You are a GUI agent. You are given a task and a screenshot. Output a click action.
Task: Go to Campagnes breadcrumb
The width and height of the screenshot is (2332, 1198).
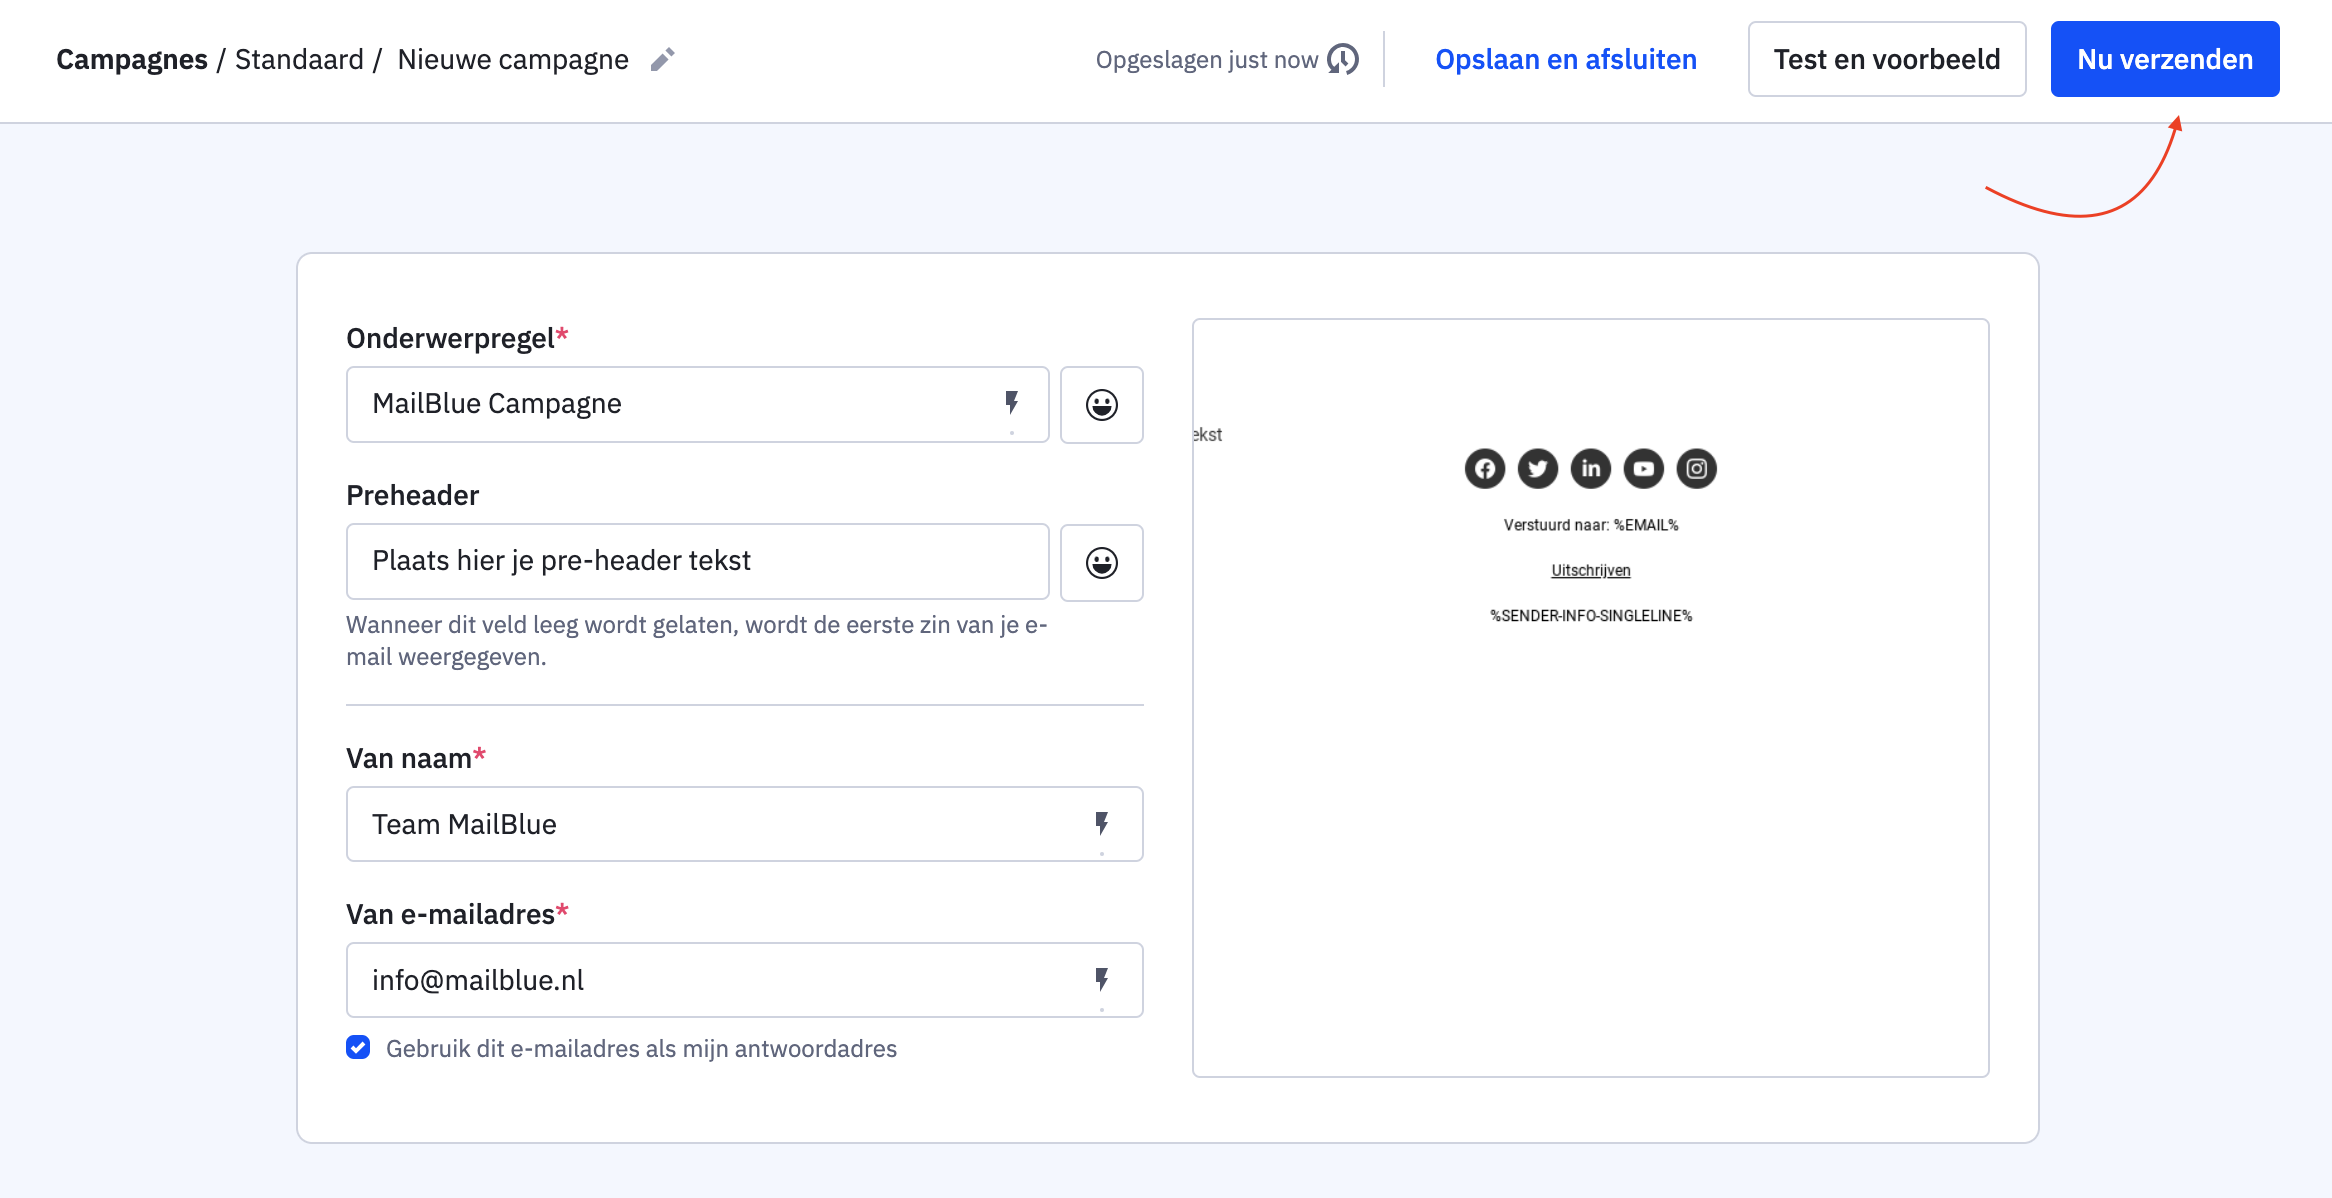pyautogui.click(x=132, y=60)
